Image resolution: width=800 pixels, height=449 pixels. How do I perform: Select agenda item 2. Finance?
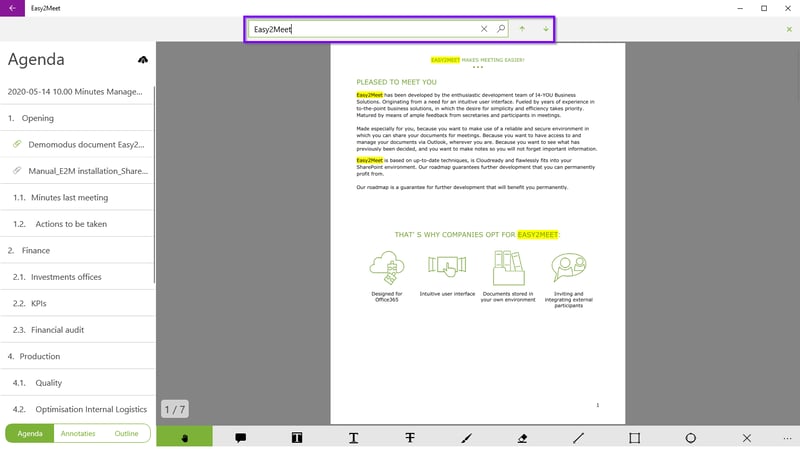pyautogui.click(x=77, y=251)
